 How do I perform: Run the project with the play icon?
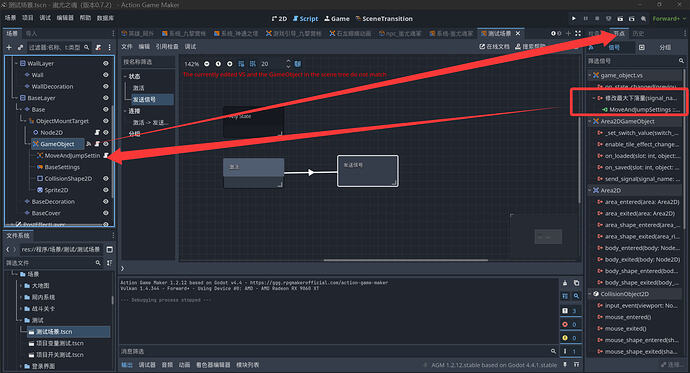click(574, 18)
